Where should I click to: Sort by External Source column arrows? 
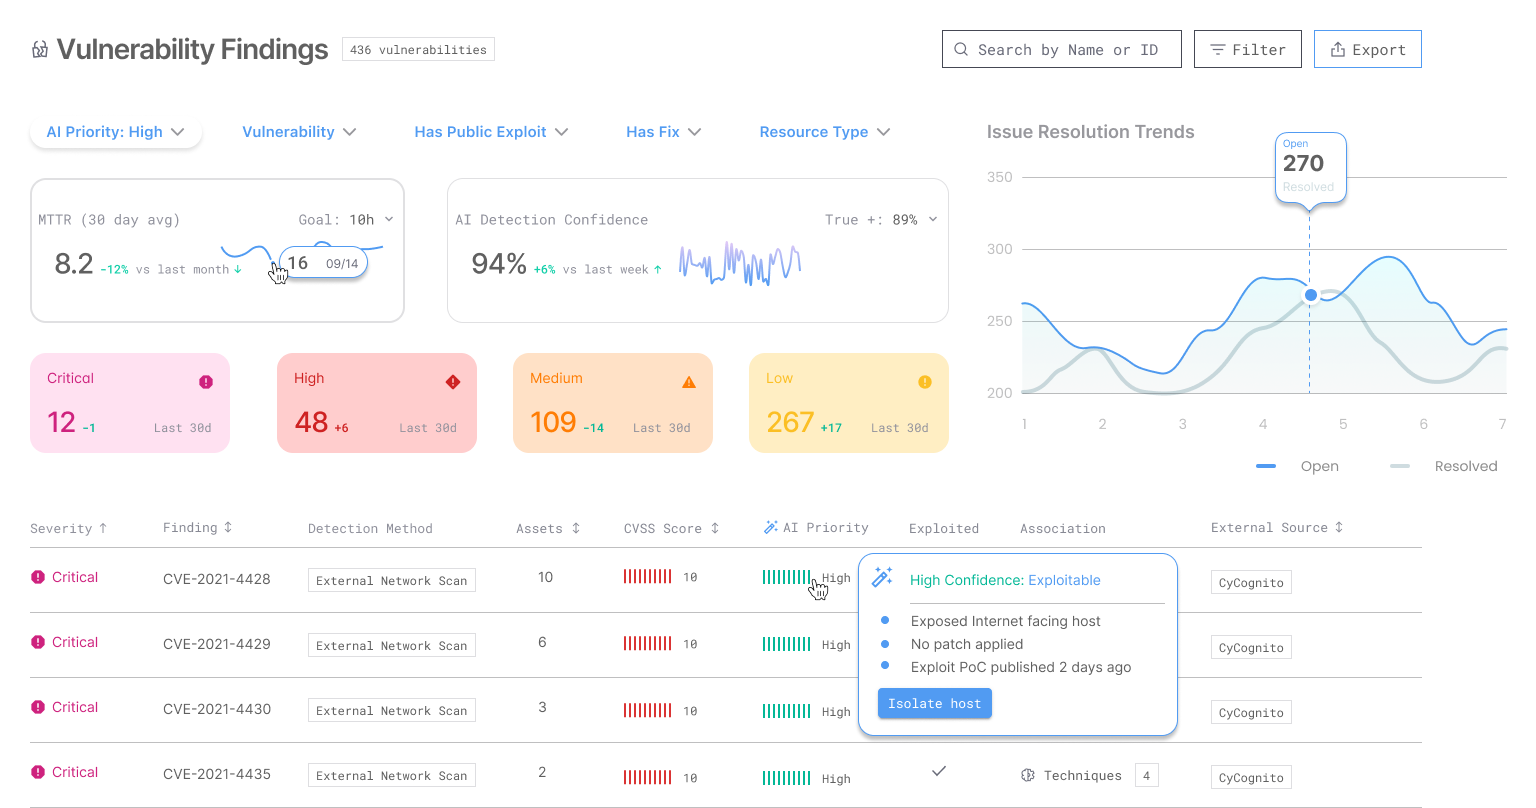point(1339,527)
